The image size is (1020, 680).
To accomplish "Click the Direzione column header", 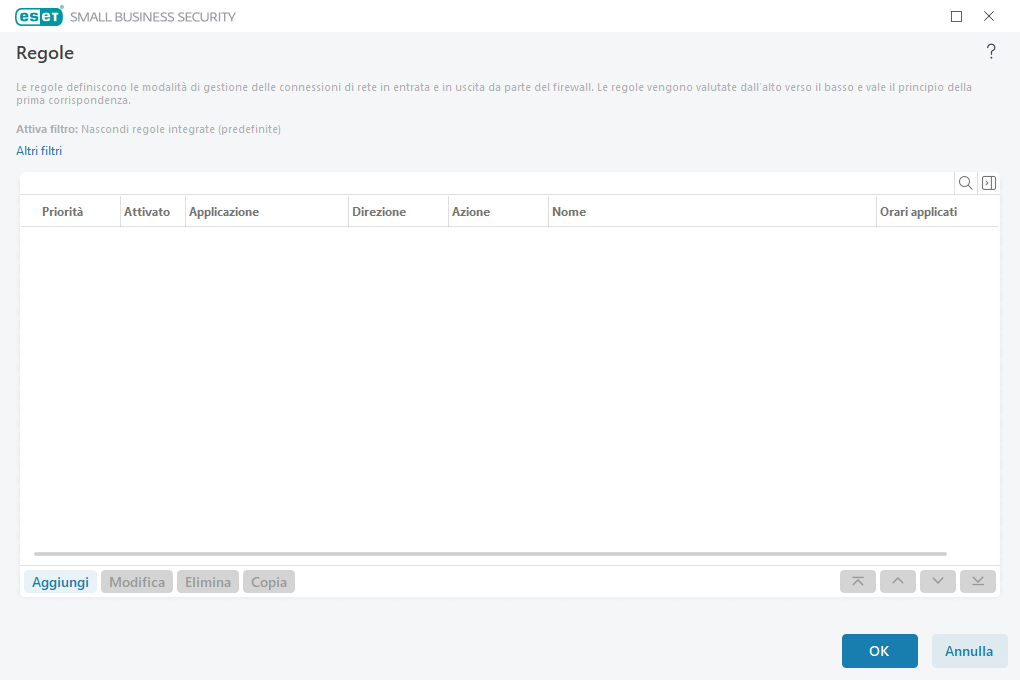I will click(x=378, y=211).
